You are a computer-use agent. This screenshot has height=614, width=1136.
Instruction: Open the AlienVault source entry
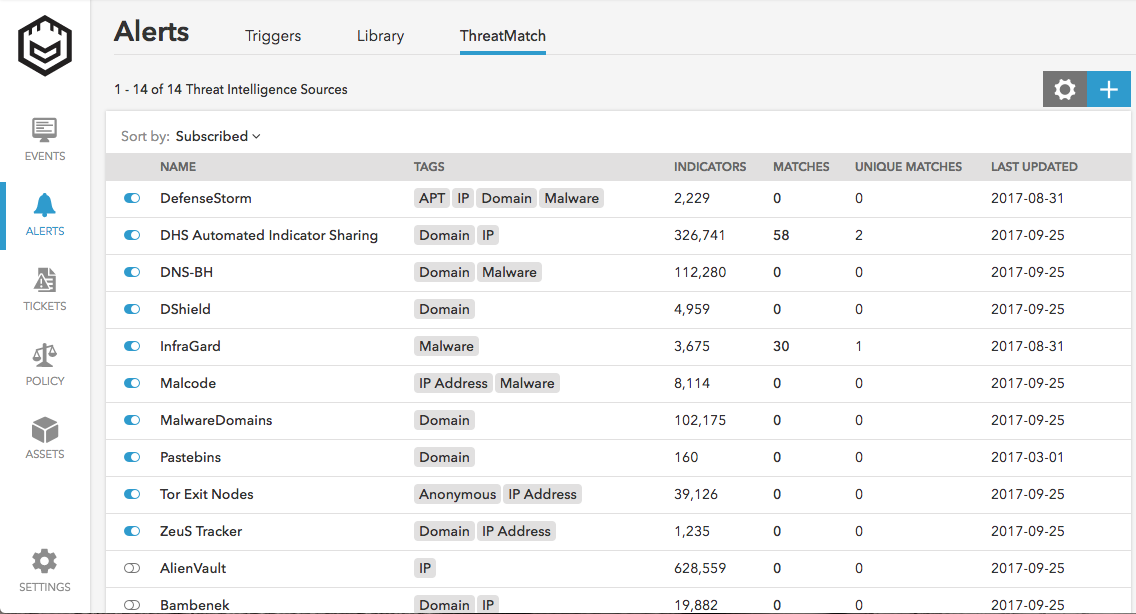193,568
